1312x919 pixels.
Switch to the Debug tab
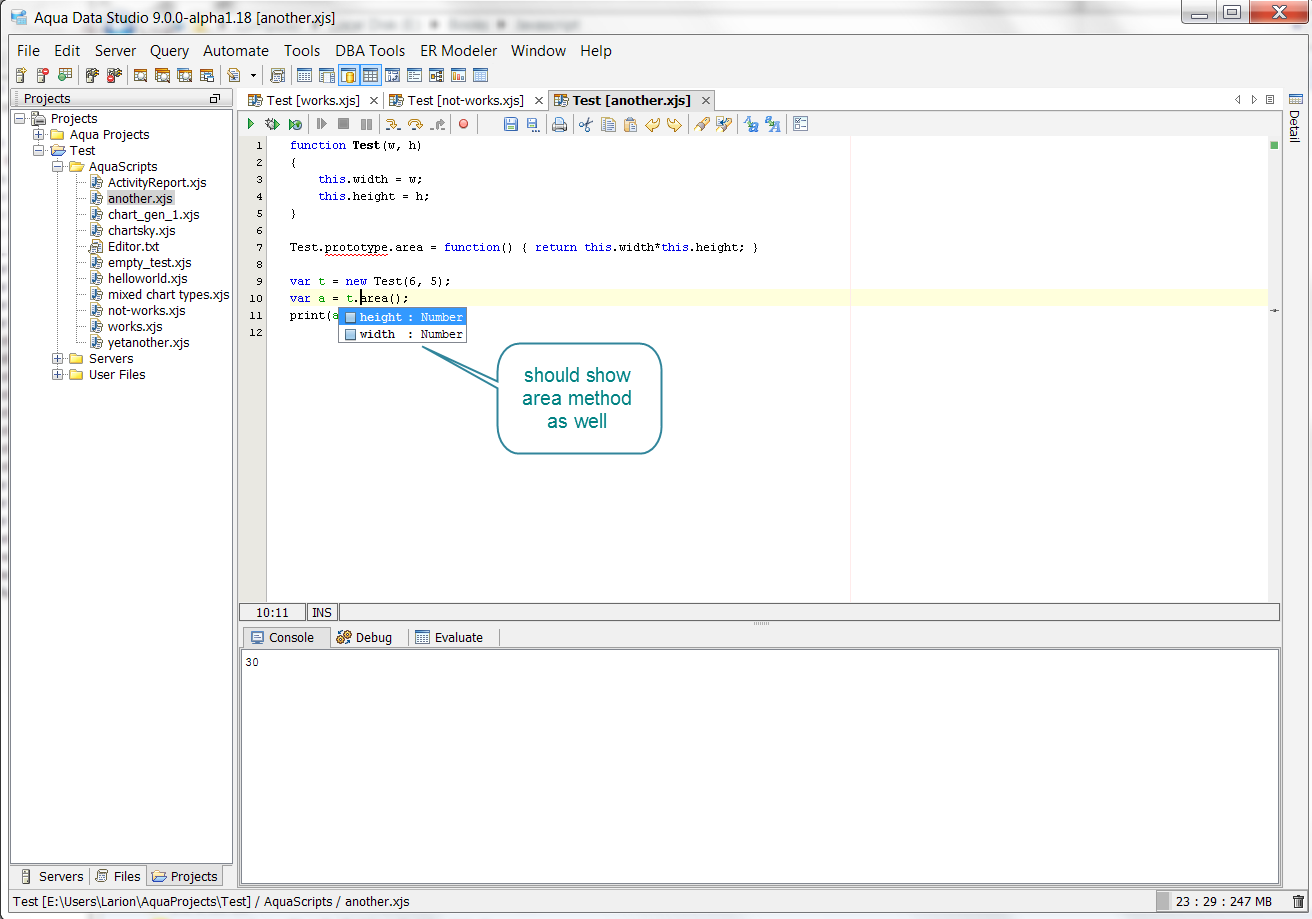(365, 638)
